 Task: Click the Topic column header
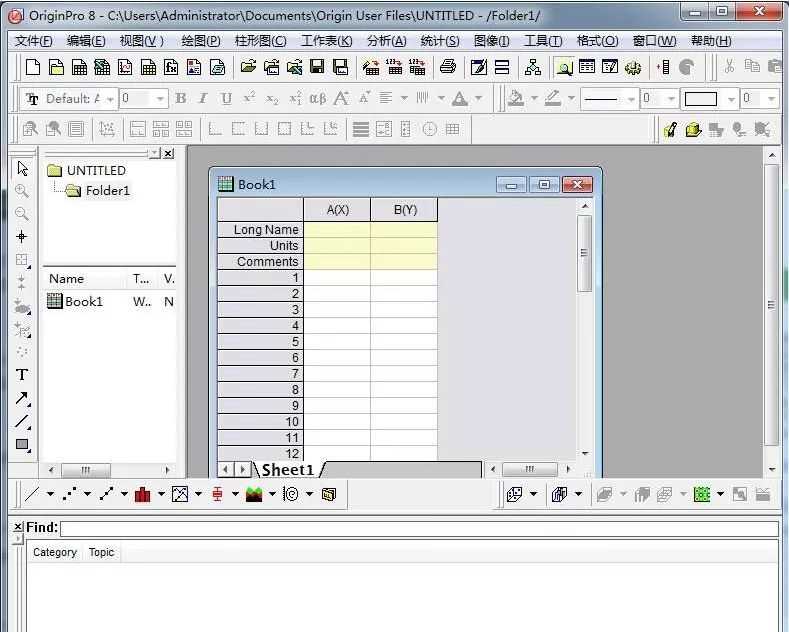(101, 552)
